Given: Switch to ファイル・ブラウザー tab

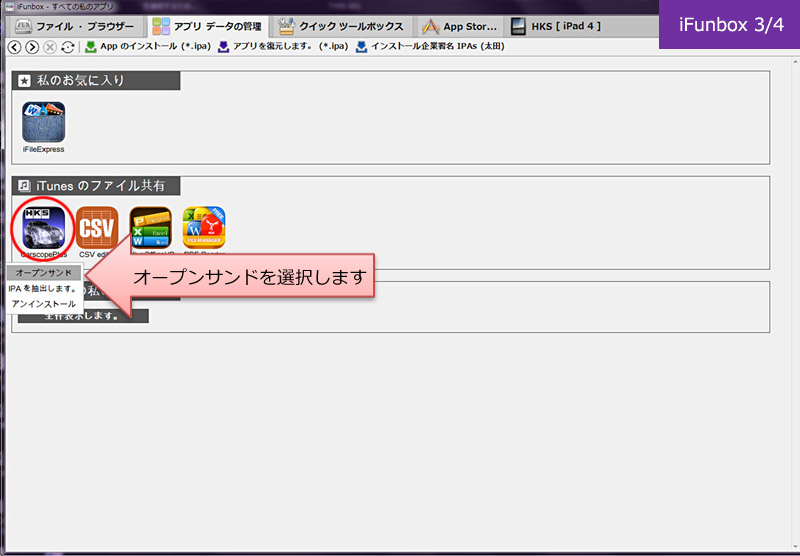Looking at the screenshot, I should pos(74,26).
